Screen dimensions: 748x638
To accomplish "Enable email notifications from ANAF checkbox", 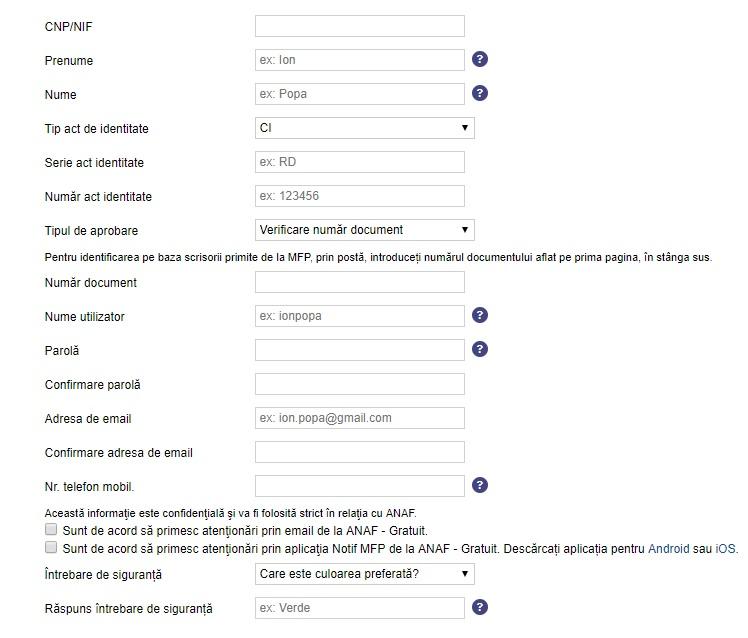I will [x=51, y=530].
